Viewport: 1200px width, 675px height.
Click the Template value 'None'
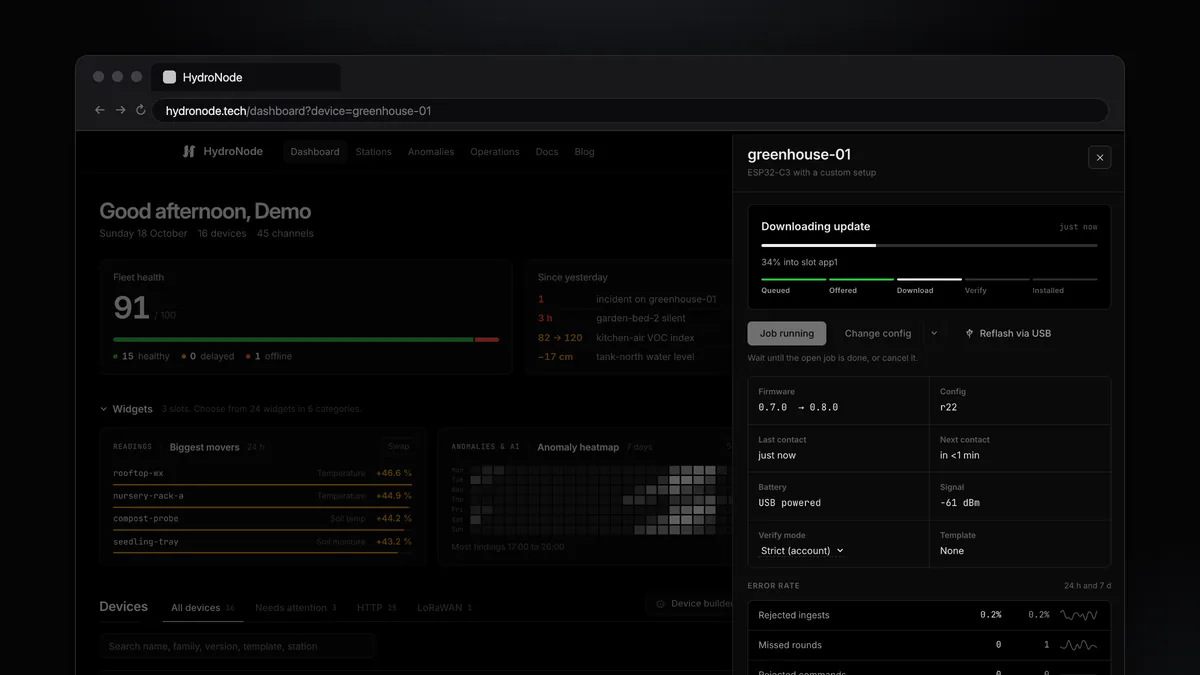tap(952, 551)
